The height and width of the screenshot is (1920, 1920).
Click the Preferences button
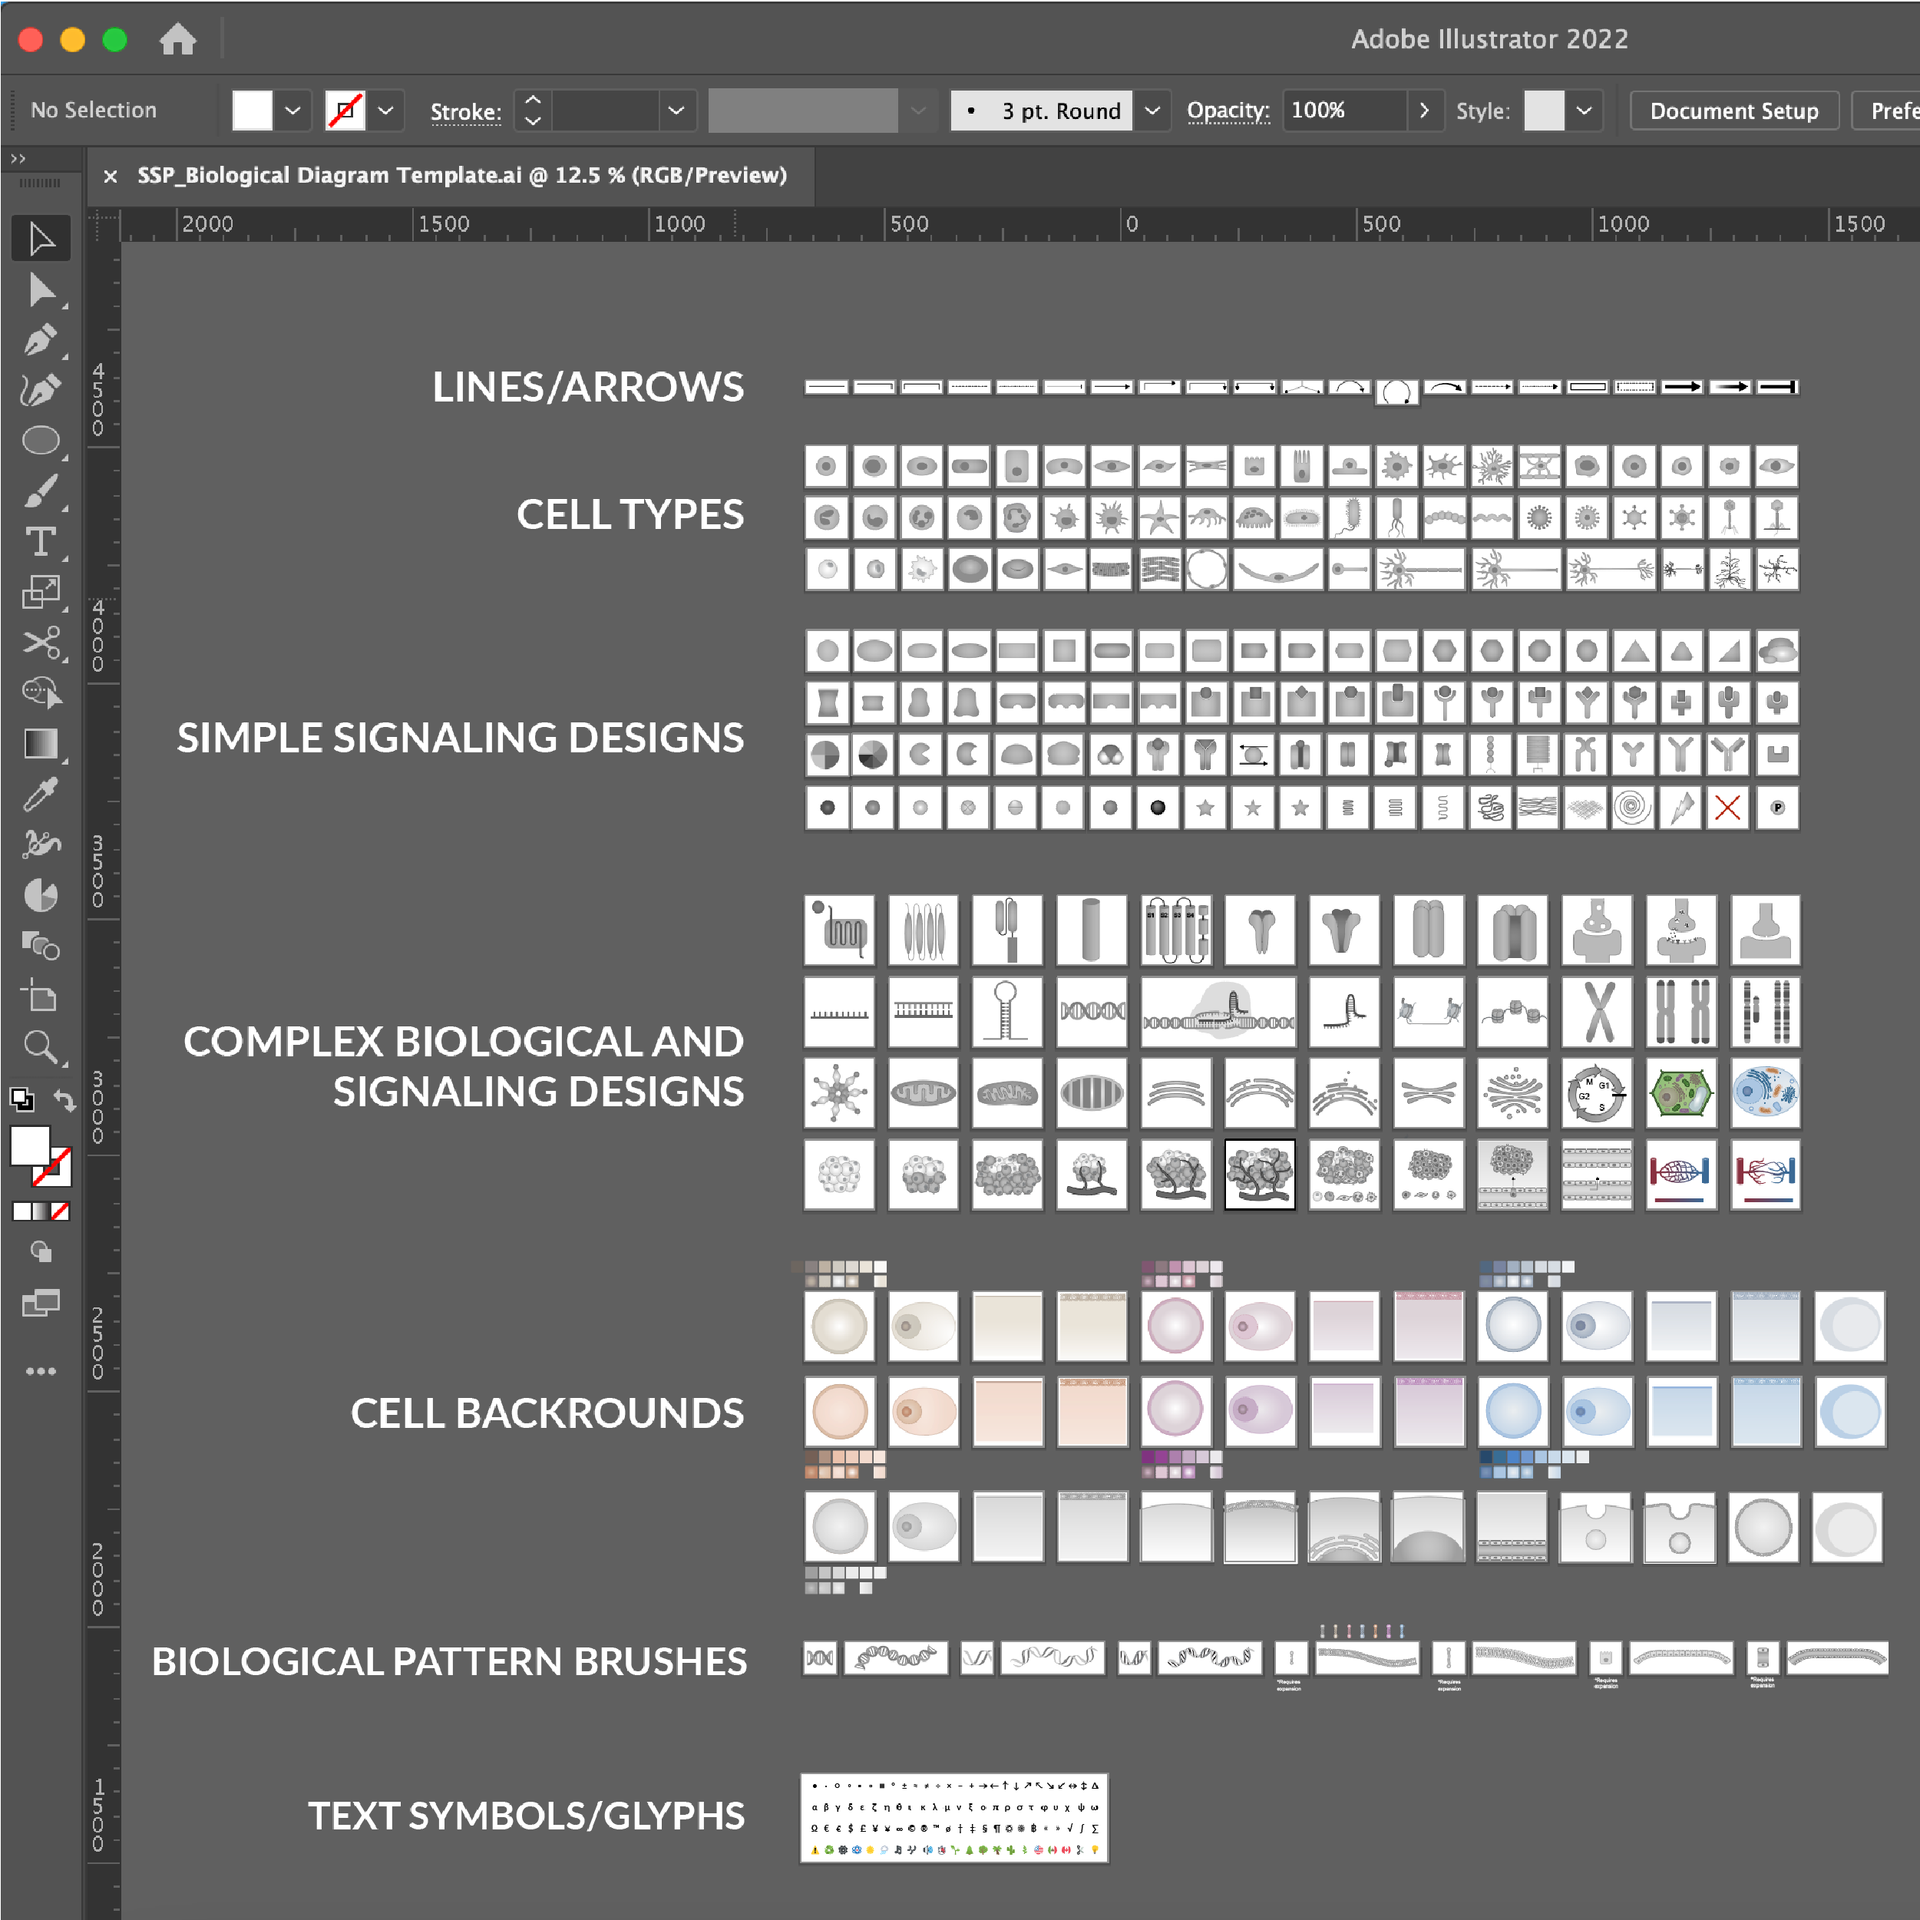(x=1887, y=111)
